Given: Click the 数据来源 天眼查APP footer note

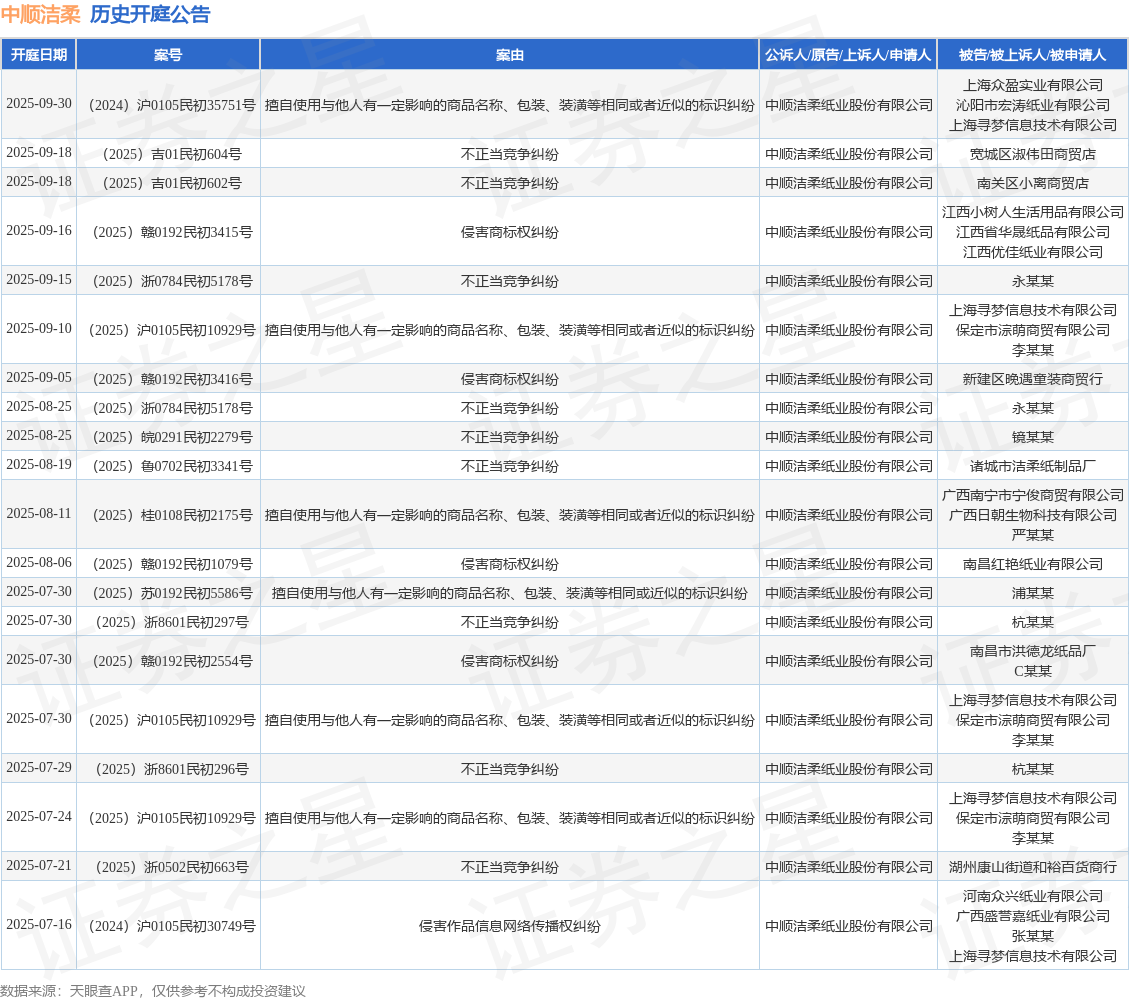Looking at the screenshot, I should click(x=153, y=991).
